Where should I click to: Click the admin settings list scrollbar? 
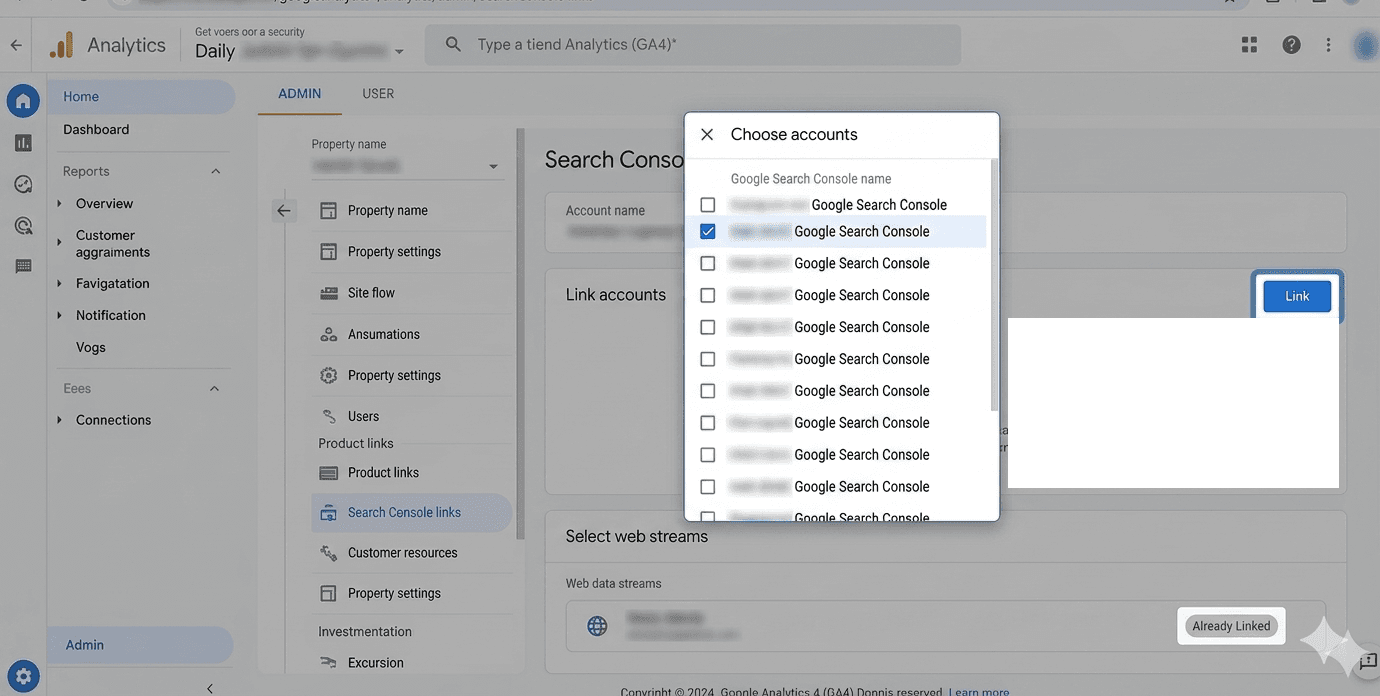click(x=520, y=334)
